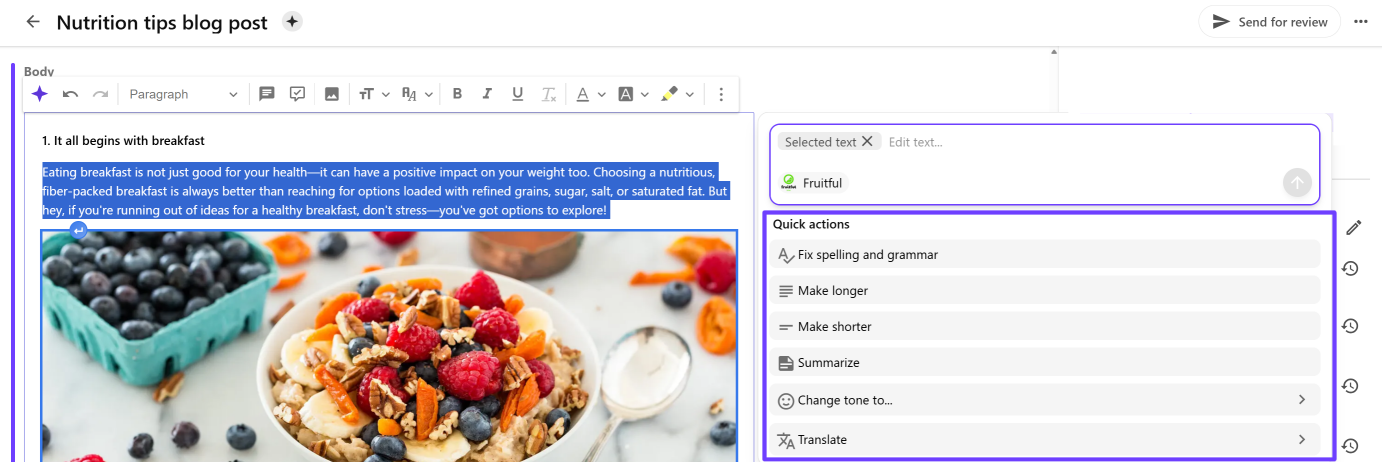Undo the last edit

click(70, 94)
